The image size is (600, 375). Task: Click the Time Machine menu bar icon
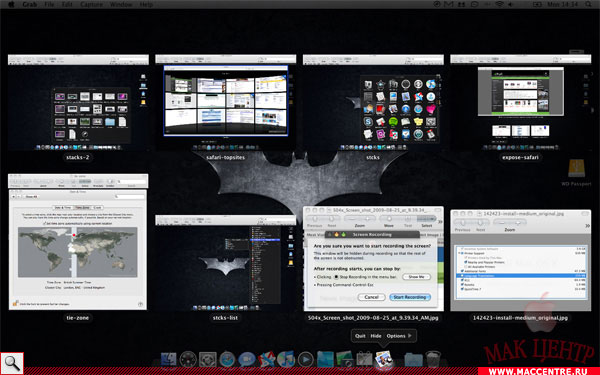[x=437, y=4]
